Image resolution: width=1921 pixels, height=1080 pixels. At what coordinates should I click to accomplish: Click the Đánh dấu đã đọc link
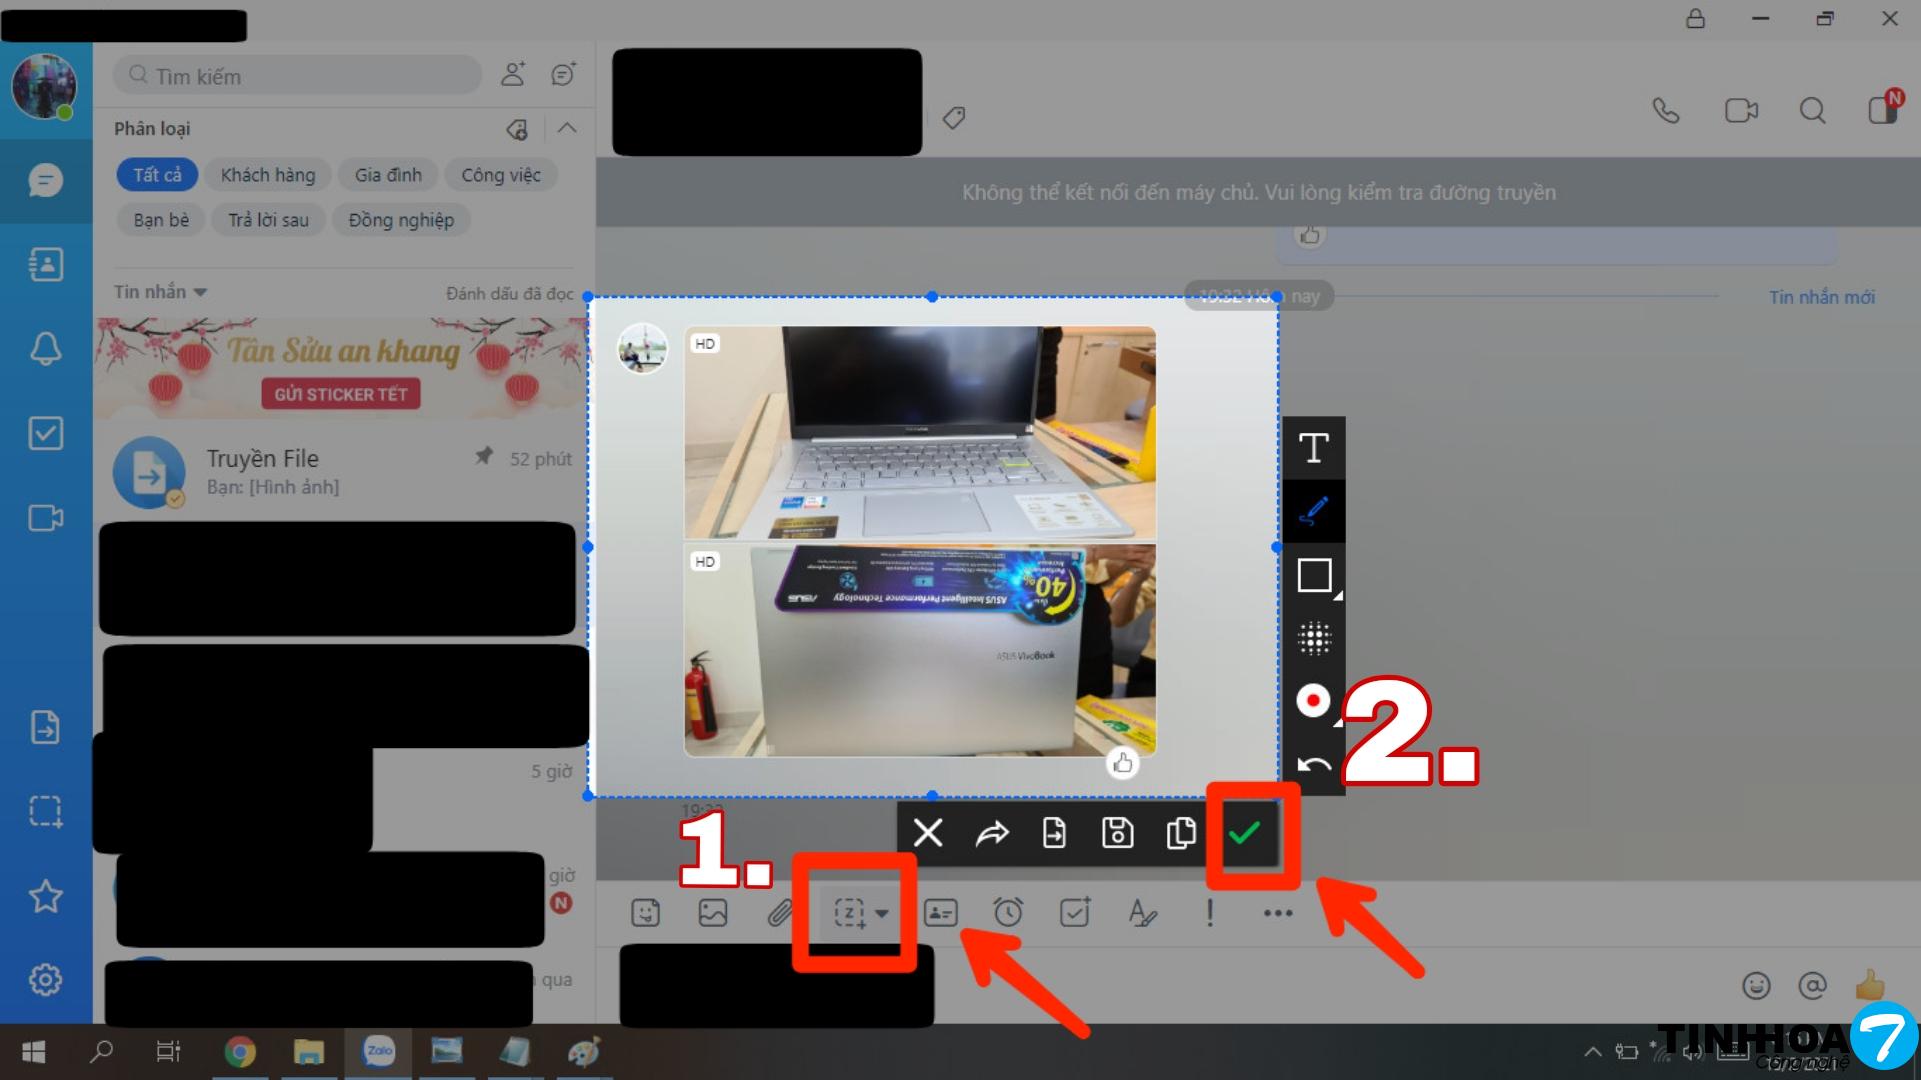click(x=509, y=293)
